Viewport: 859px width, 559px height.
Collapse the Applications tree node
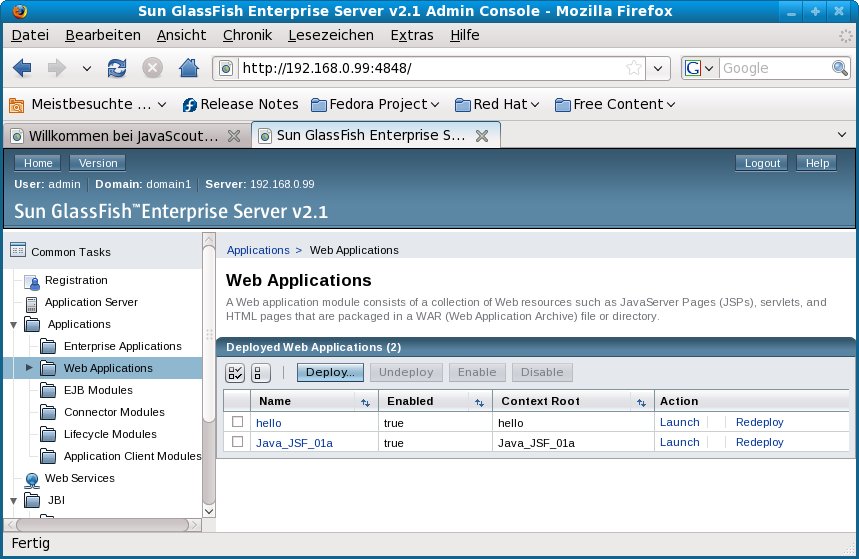point(13,325)
